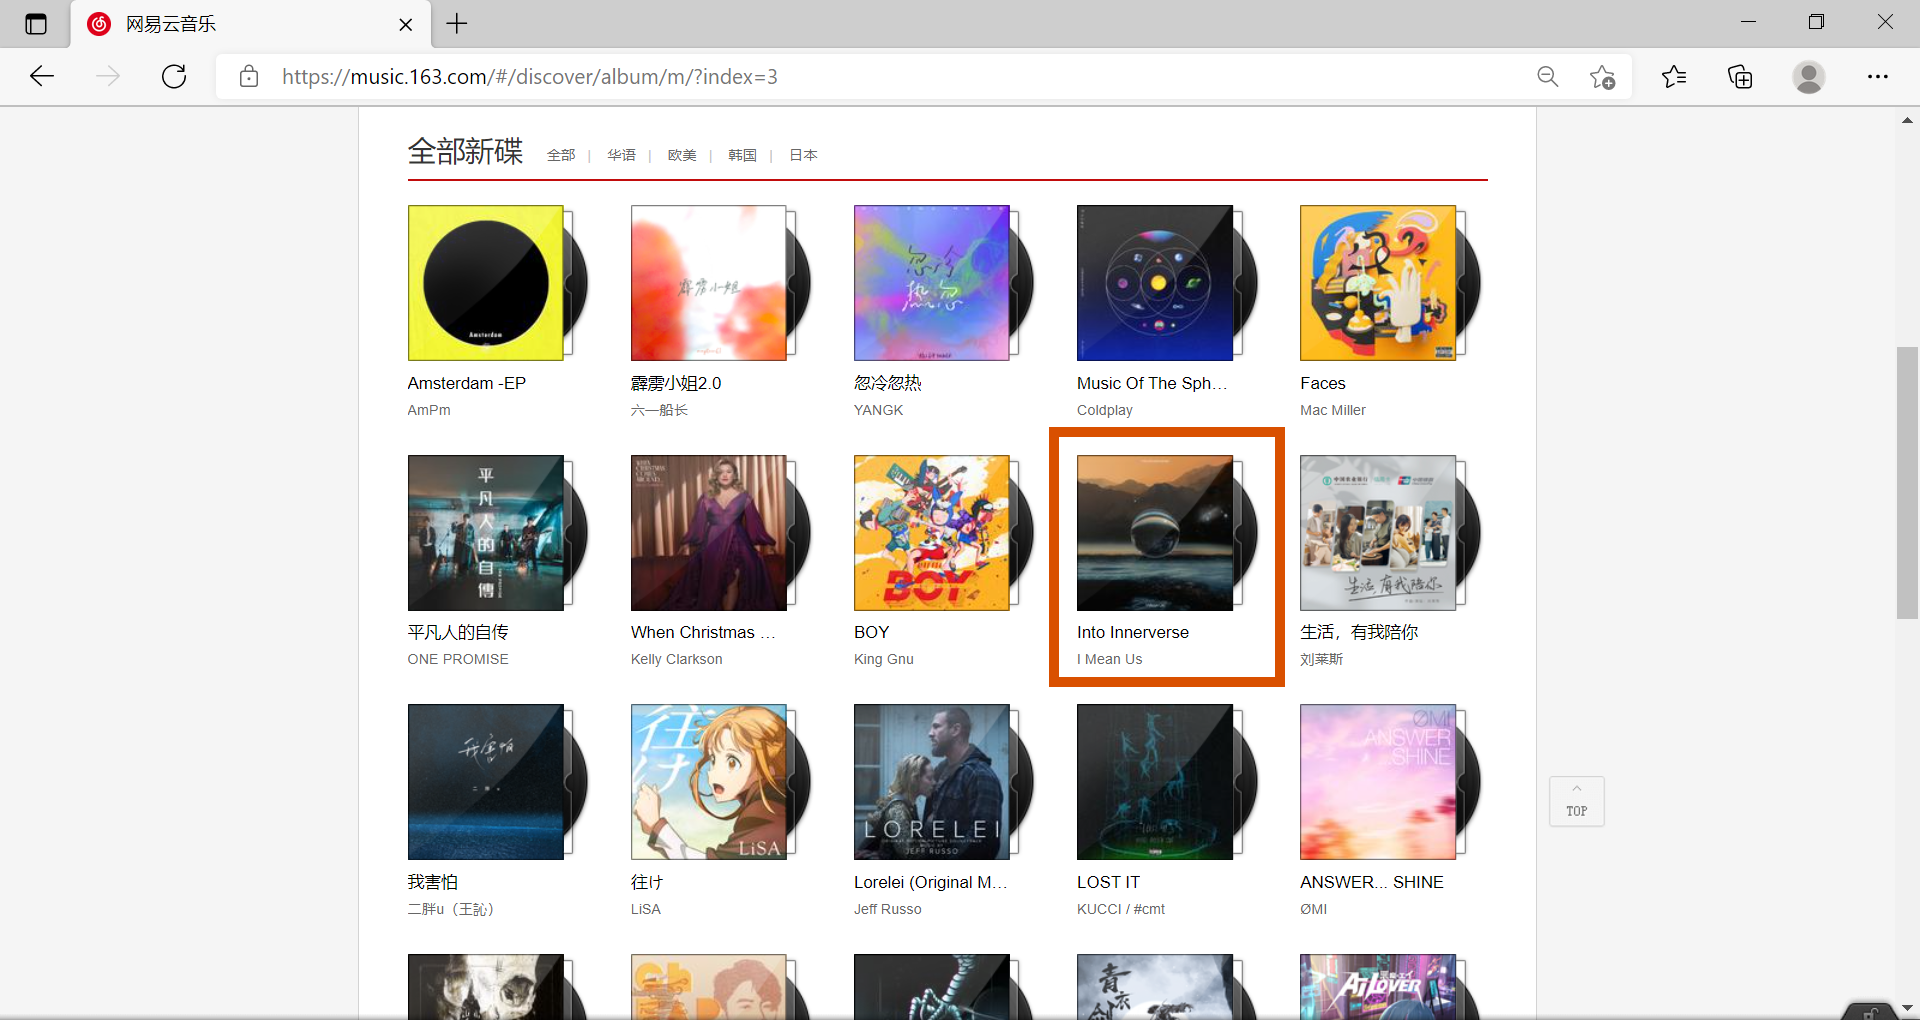Switch to the 韩国 category filter

point(742,155)
